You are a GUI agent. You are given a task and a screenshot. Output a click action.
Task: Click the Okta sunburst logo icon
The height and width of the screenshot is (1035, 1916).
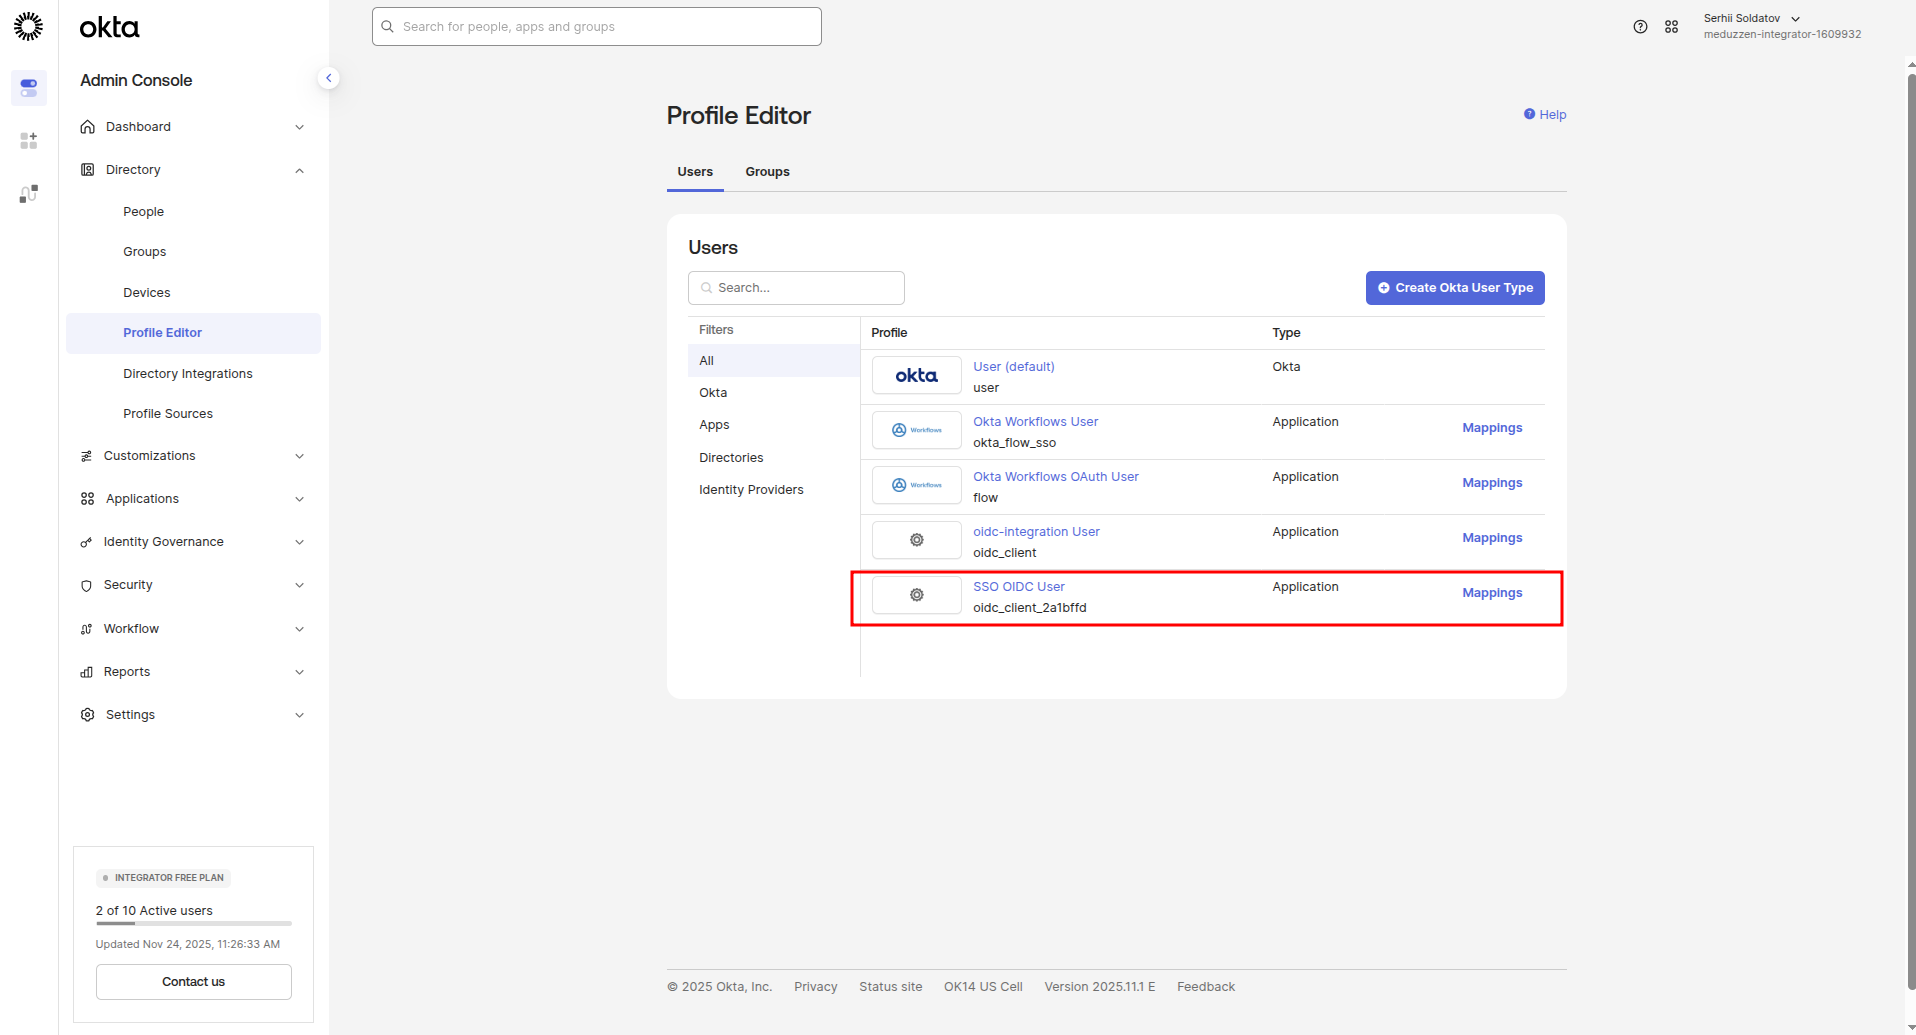28,26
